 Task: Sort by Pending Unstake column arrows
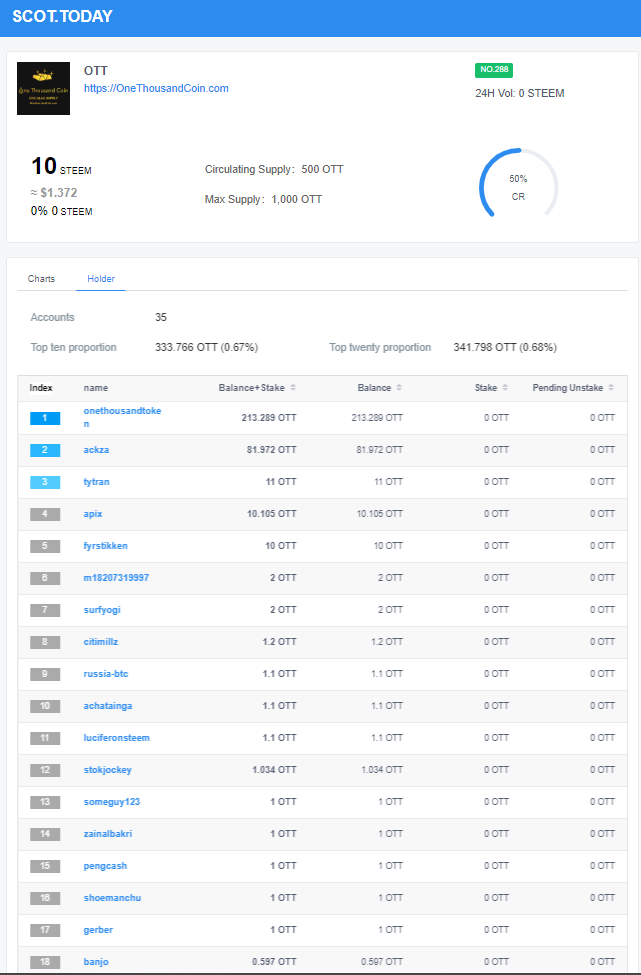click(x=611, y=388)
